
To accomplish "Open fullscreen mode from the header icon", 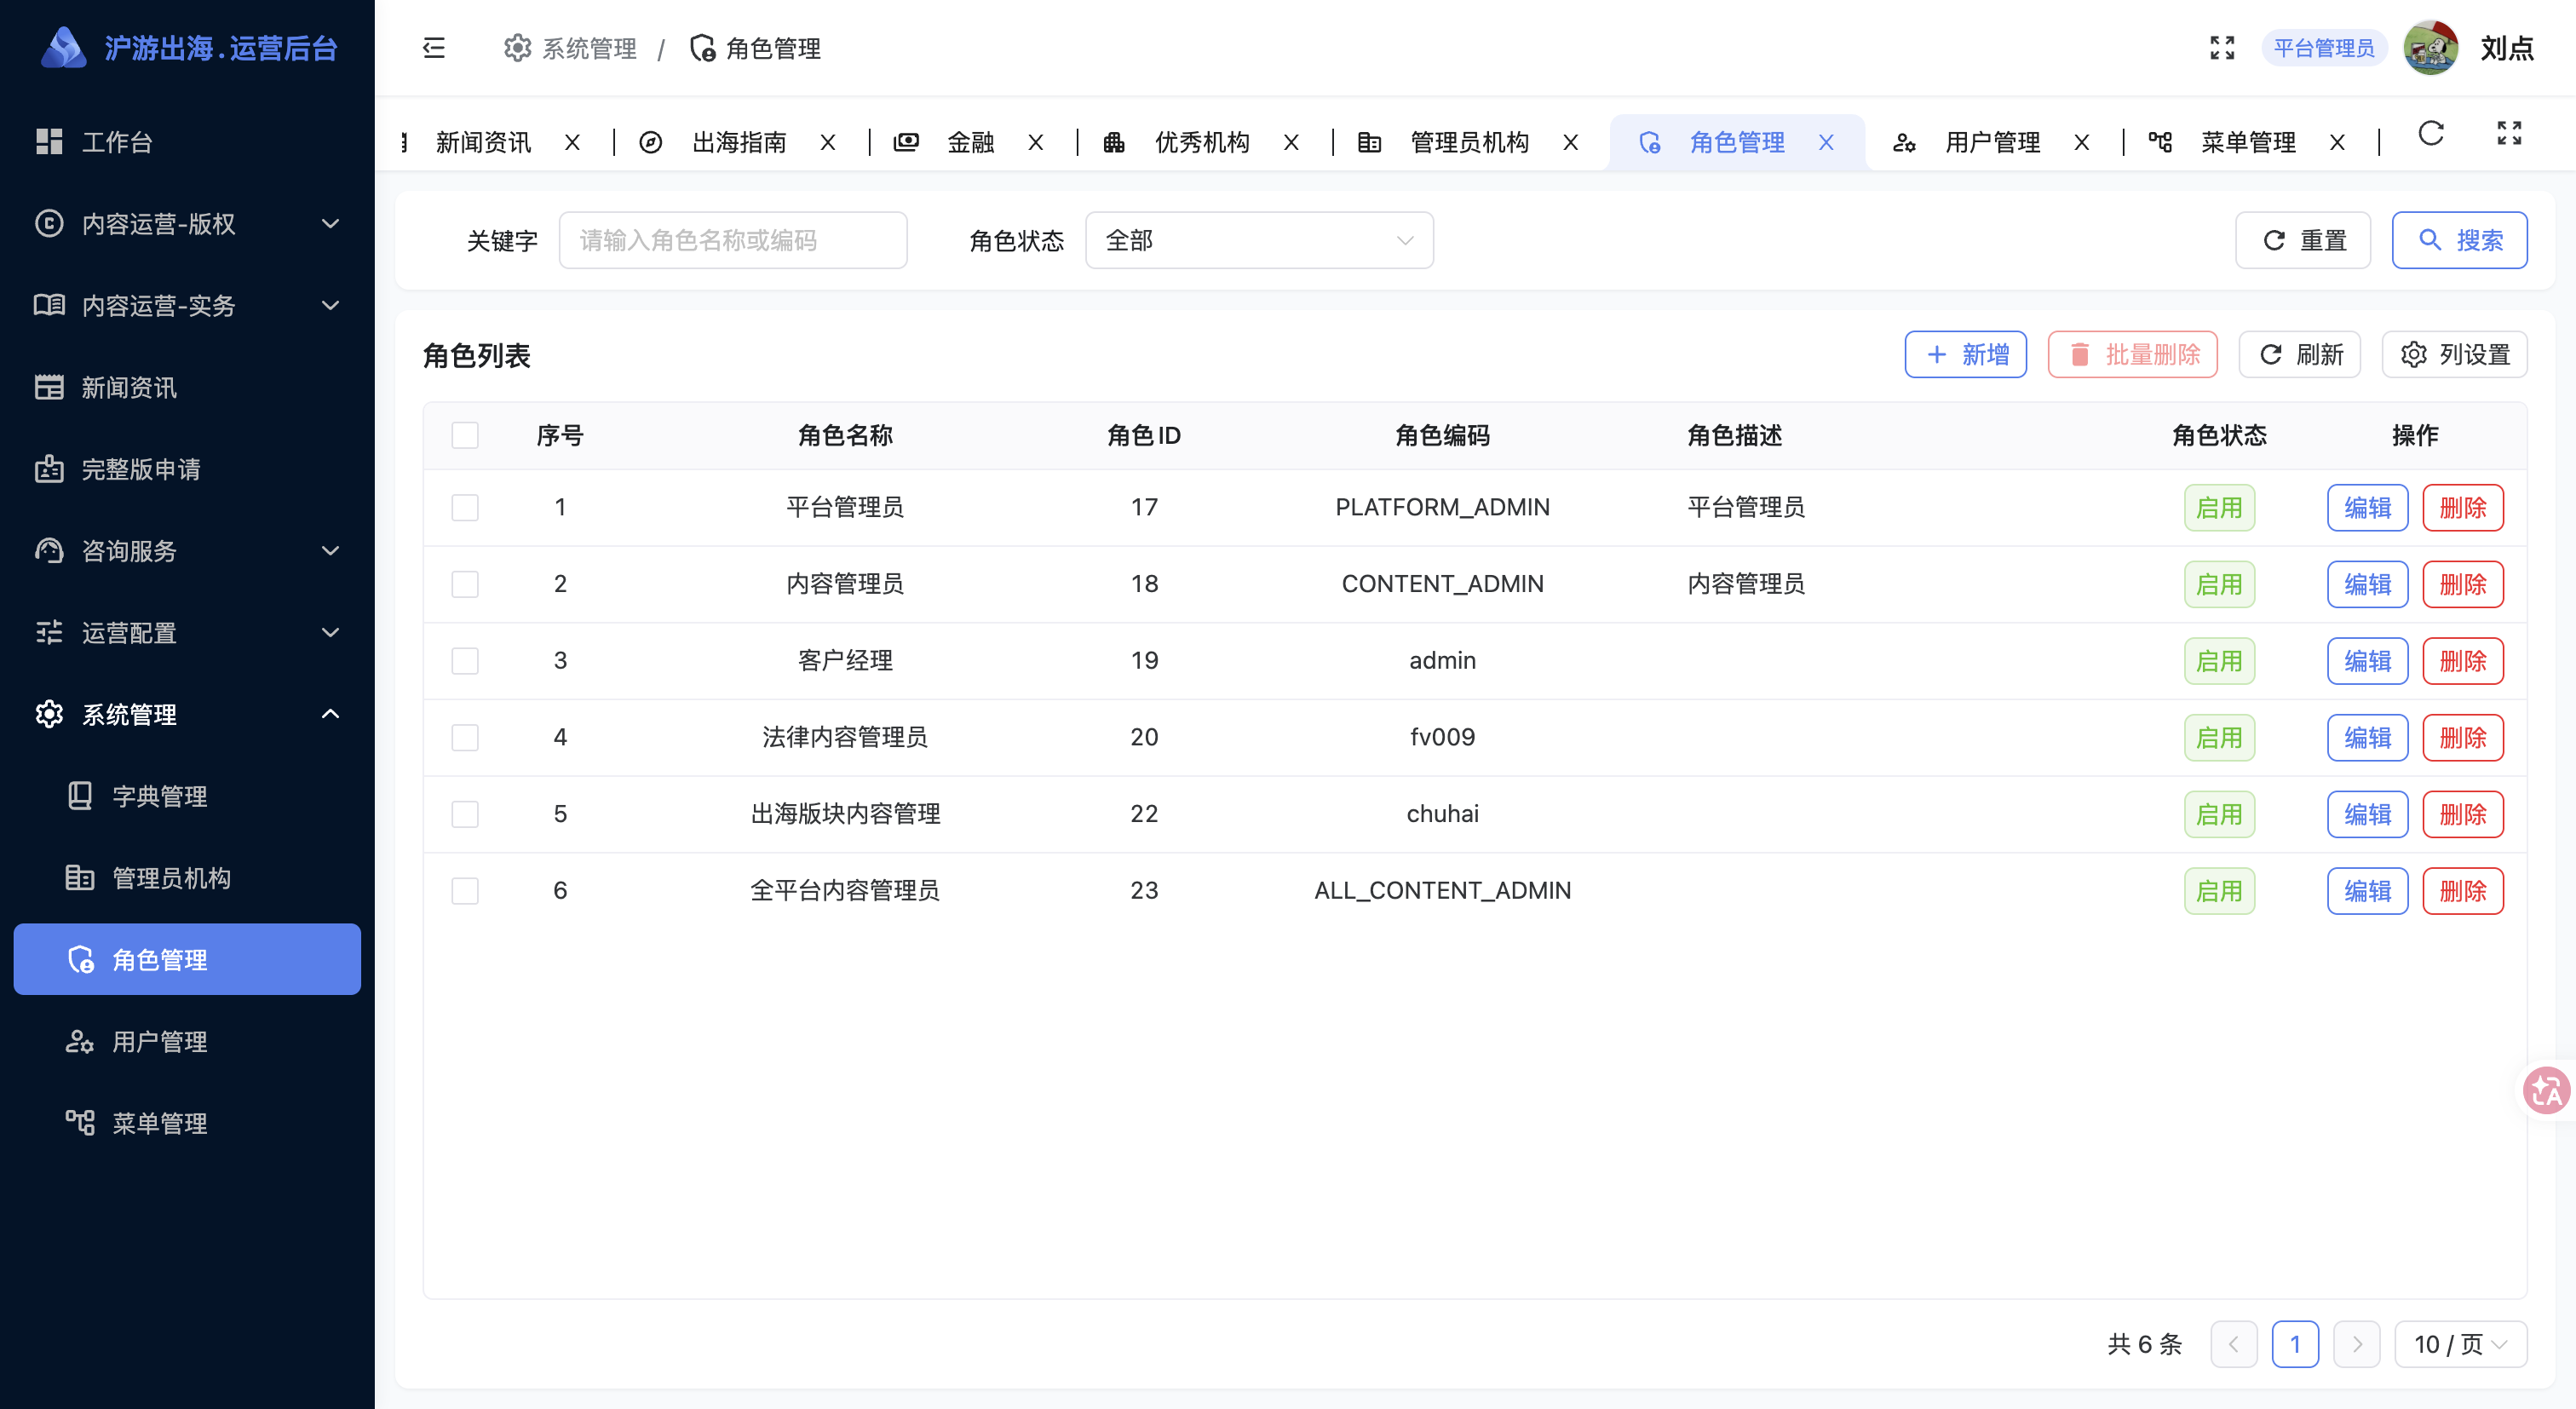I will tap(2222, 48).
